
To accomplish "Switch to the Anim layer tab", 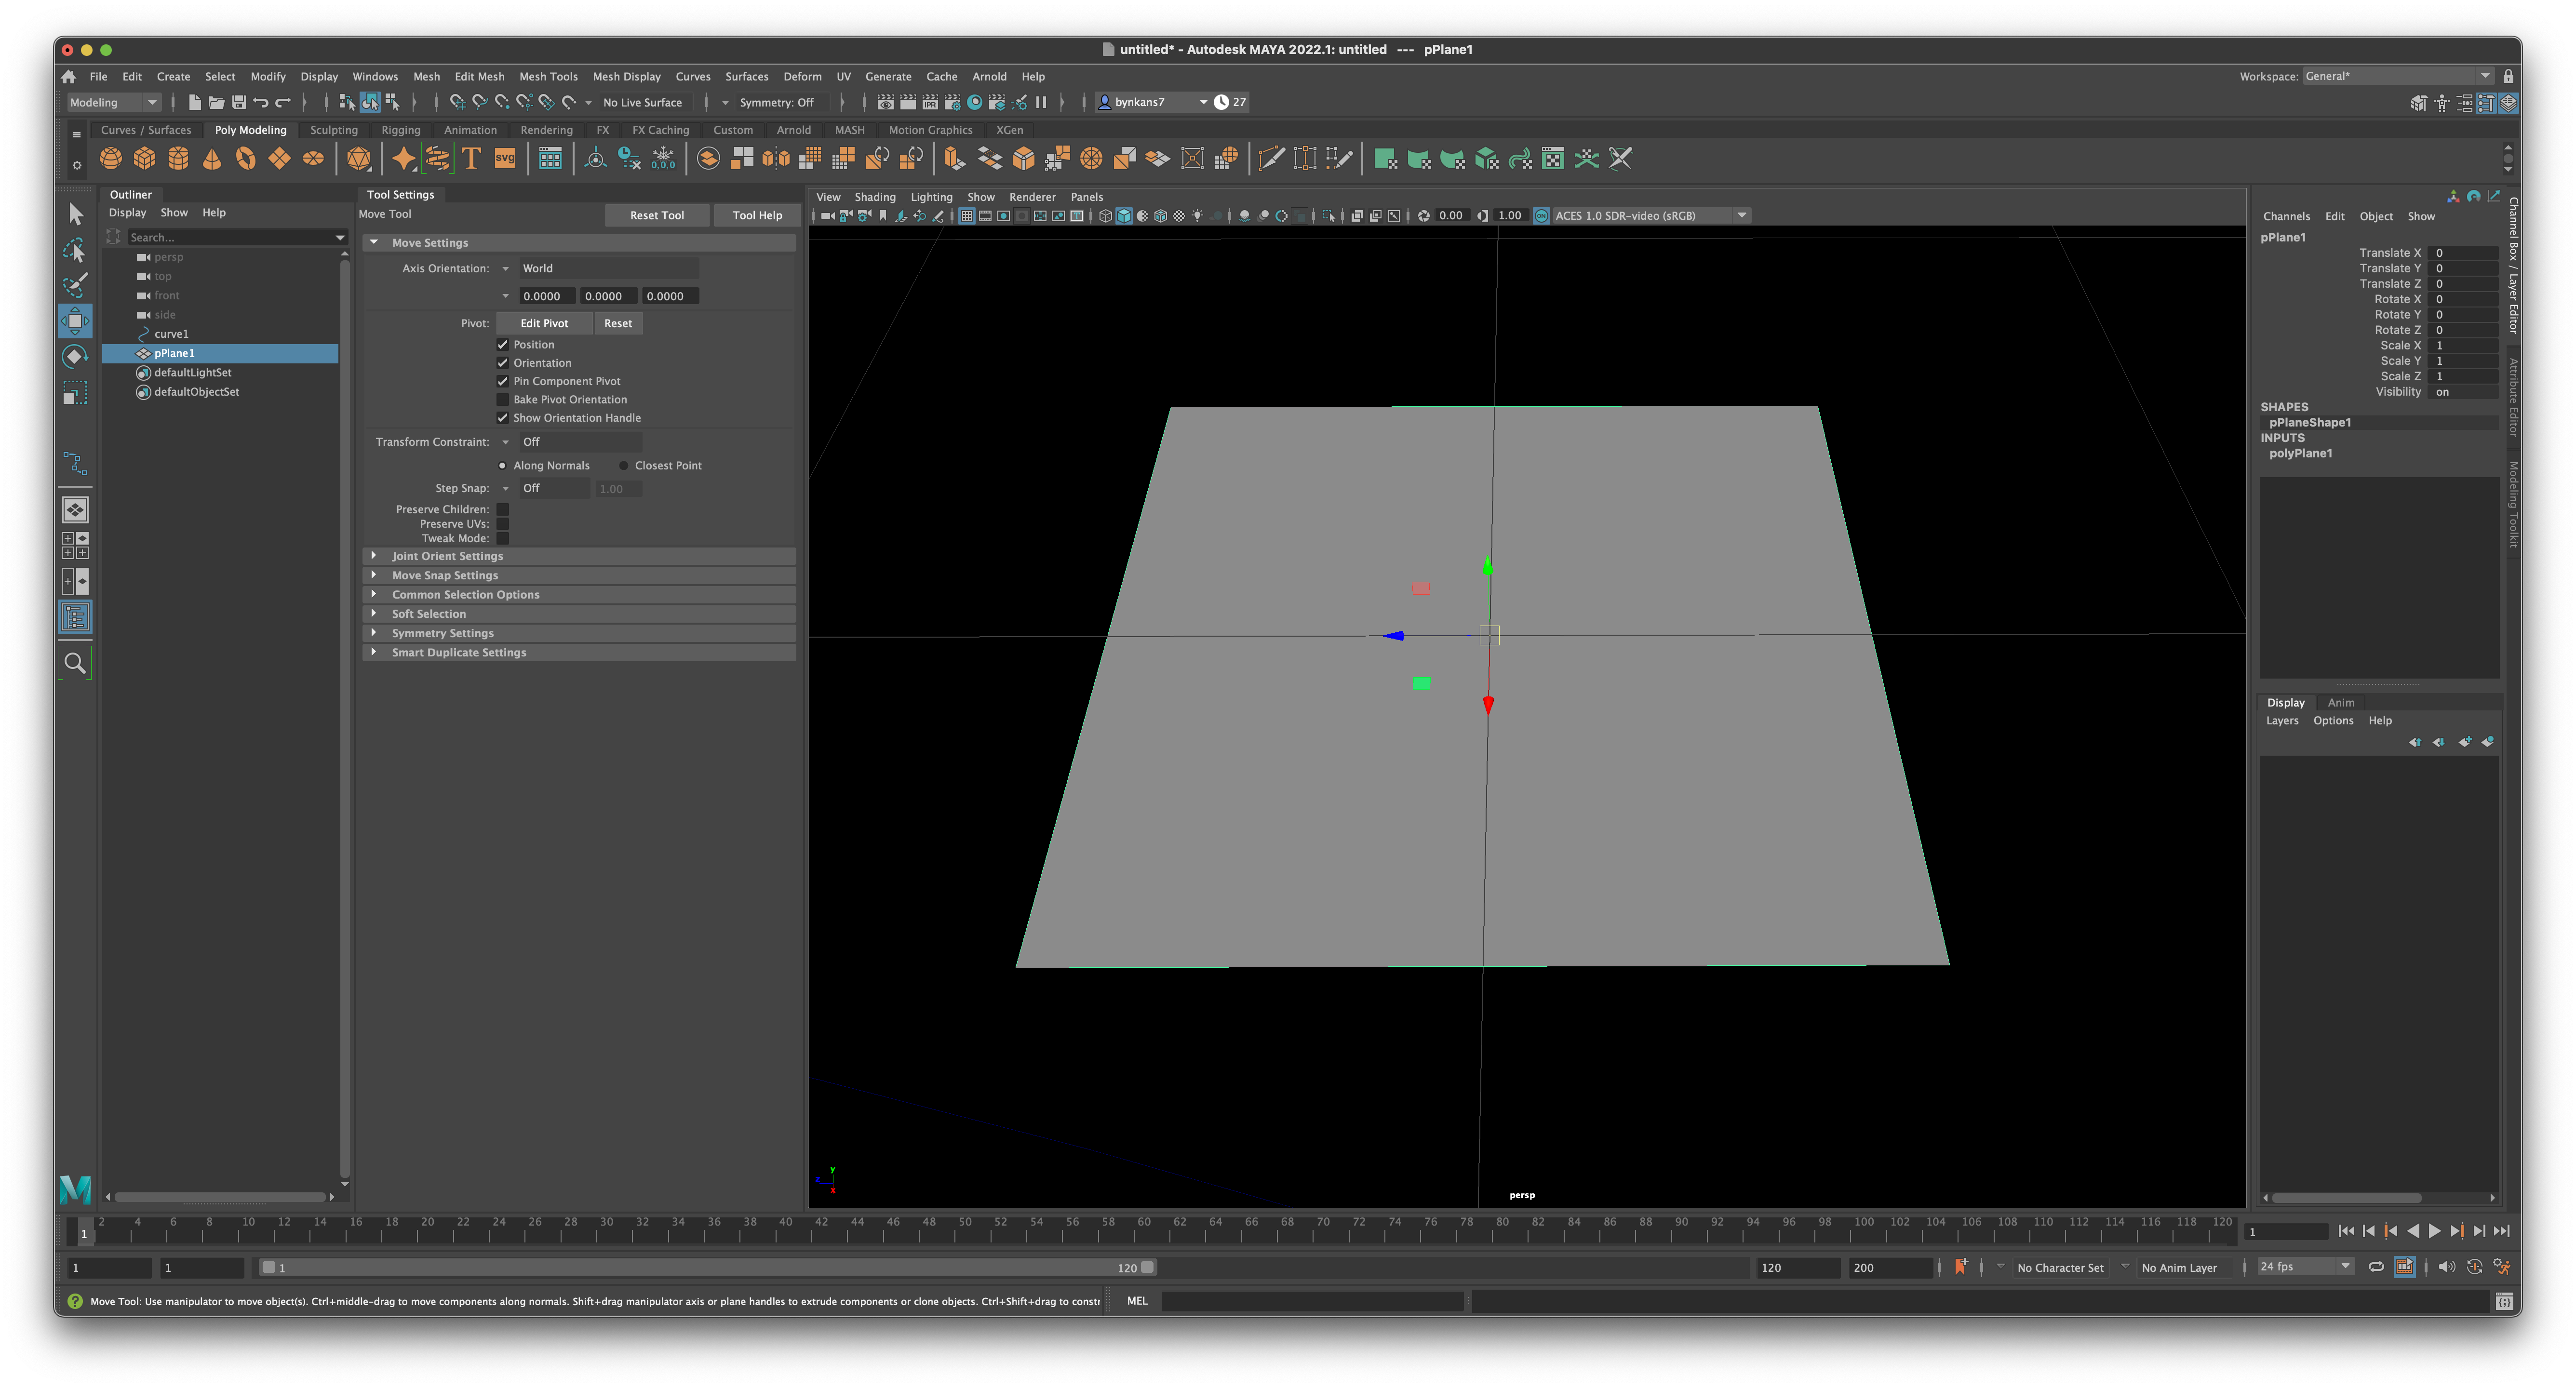I will pos(2341,702).
